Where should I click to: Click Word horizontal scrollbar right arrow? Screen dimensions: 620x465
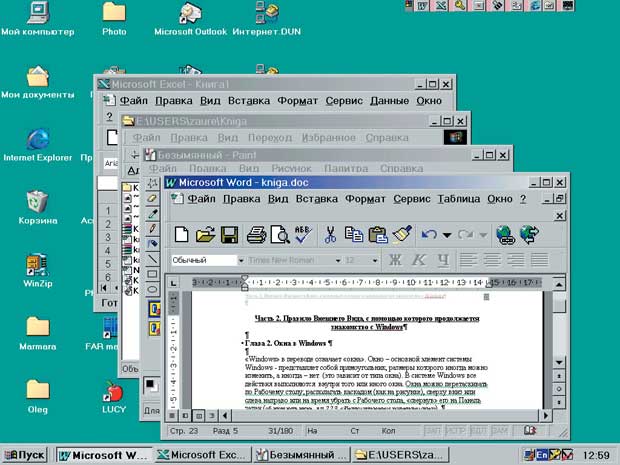545,416
